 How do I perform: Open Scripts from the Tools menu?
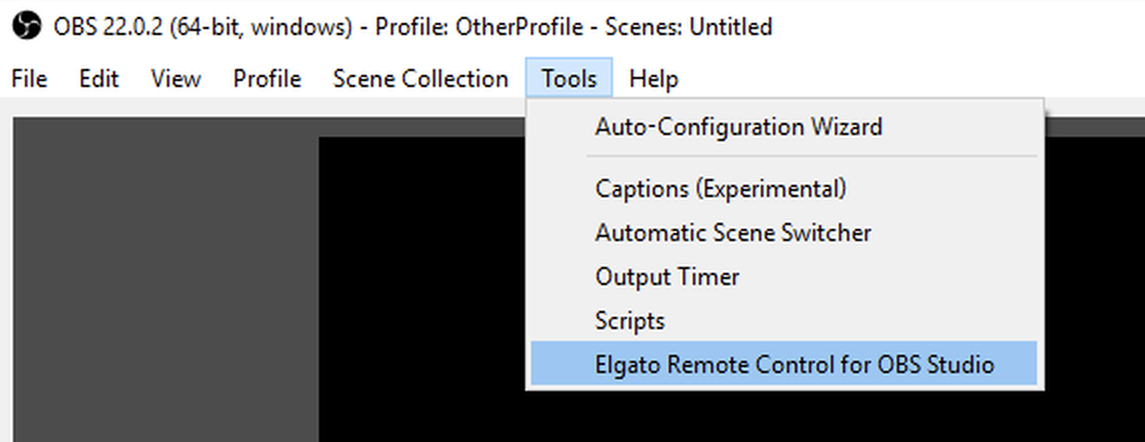point(630,321)
